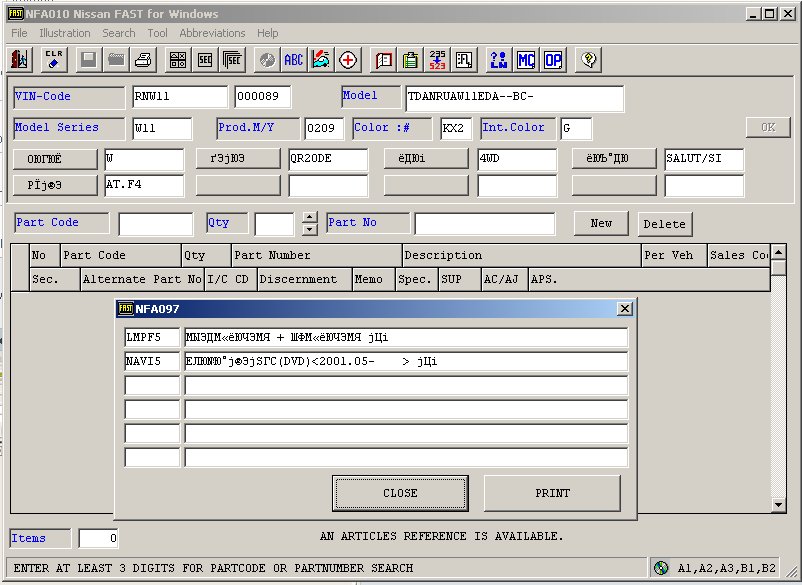This screenshot has height=585, width=802.
Task: Click the exit door toolbar icon
Action: pos(21,60)
